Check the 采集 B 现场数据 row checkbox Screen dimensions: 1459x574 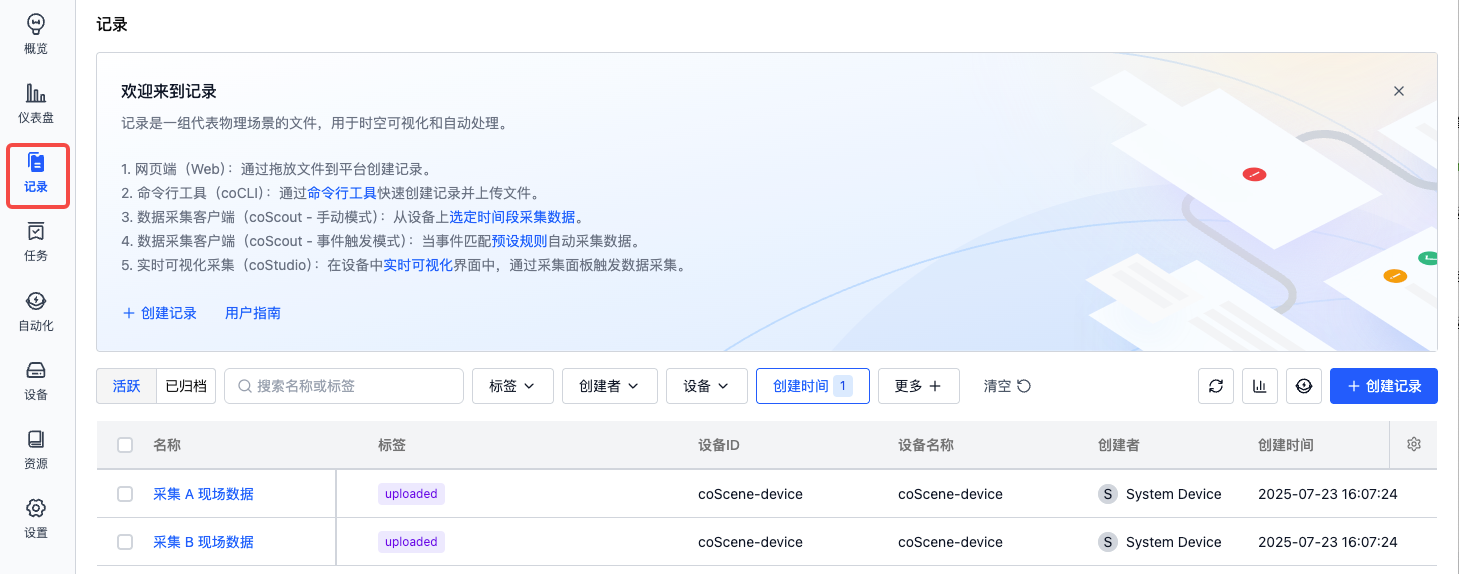125,542
